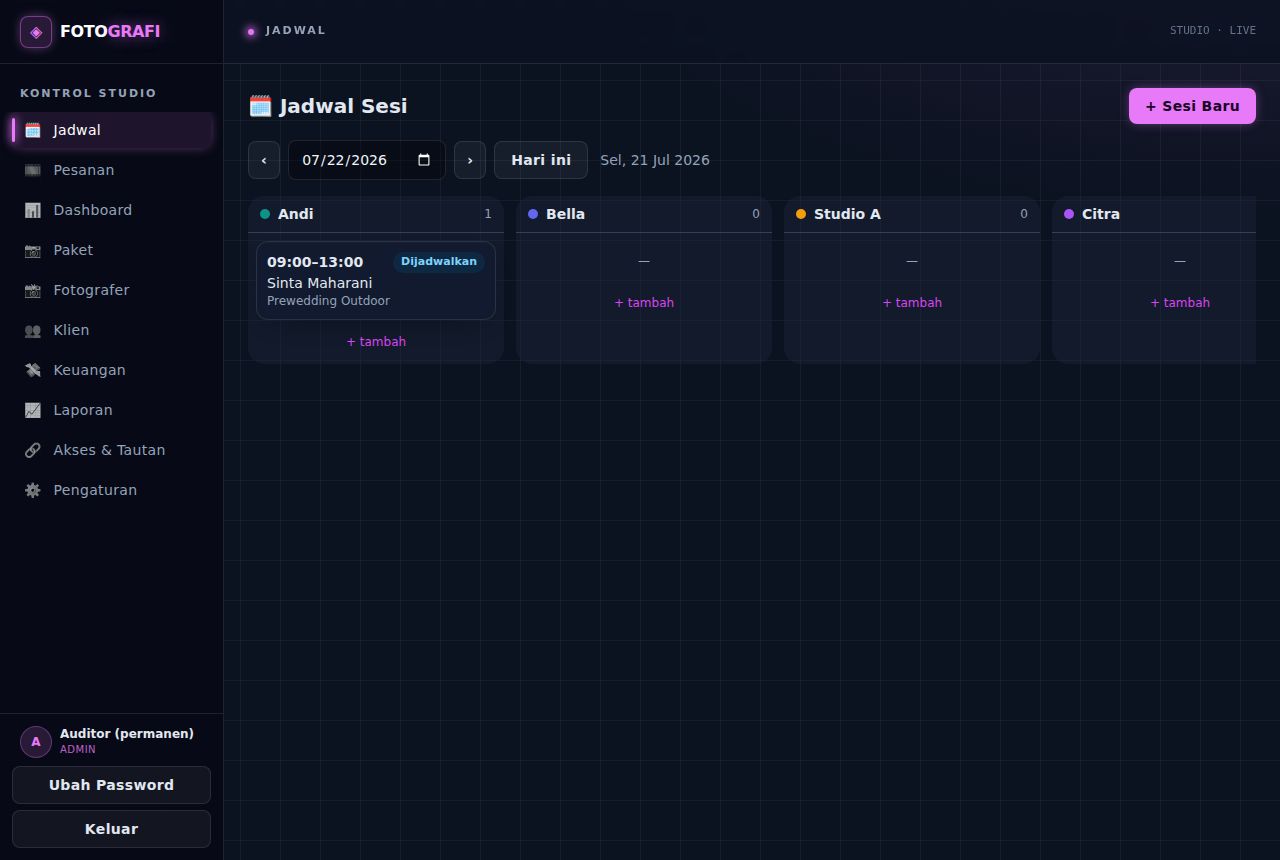The image size is (1280, 860).
Task: Click the Akses & Tautan link icon
Action: point(33,450)
